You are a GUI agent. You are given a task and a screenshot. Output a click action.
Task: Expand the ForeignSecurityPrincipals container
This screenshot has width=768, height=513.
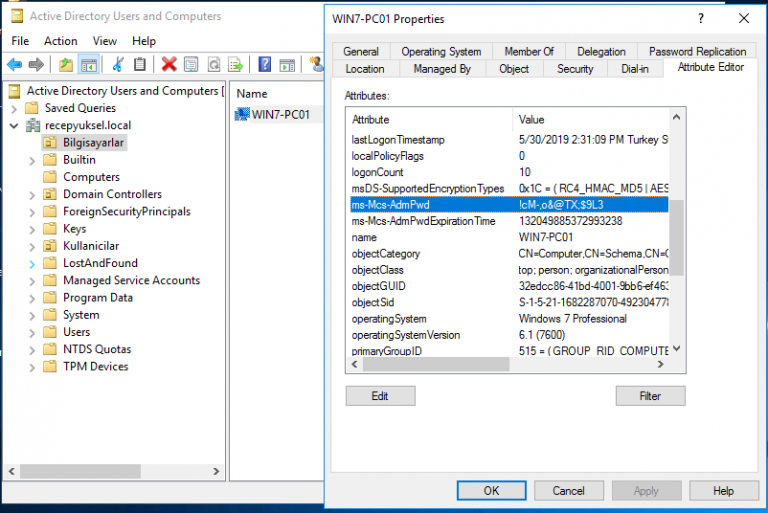[x=32, y=212]
